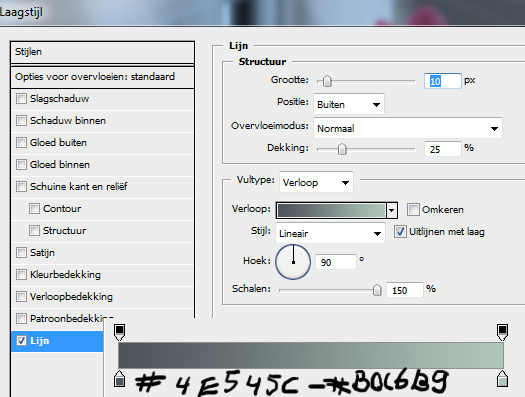
Task: Check the Kleurbedekking checkbox
Action: pyautogui.click(x=21, y=274)
